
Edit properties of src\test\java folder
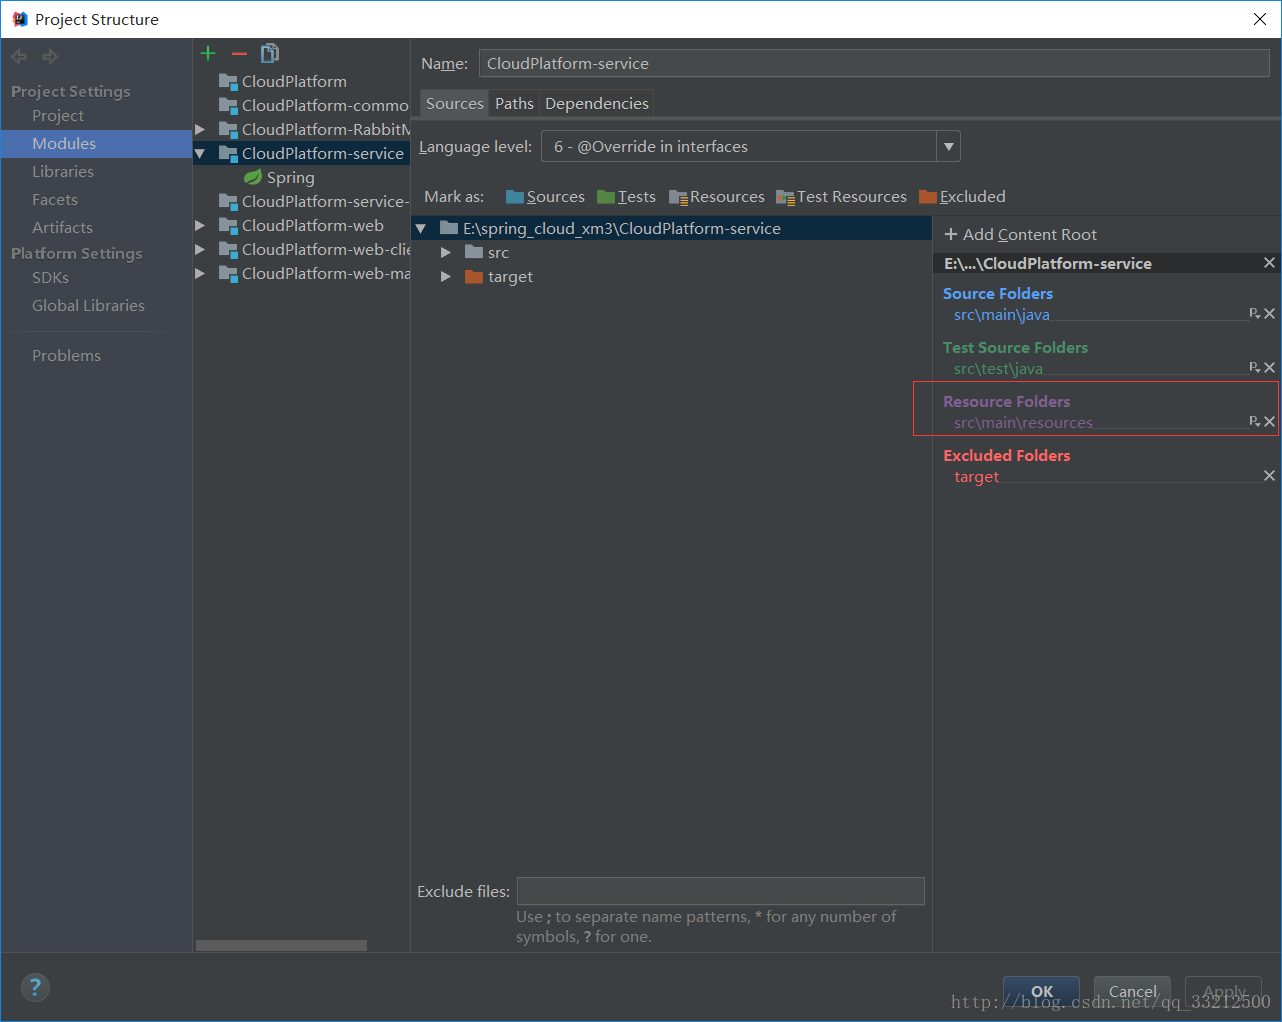[1254, 368]
